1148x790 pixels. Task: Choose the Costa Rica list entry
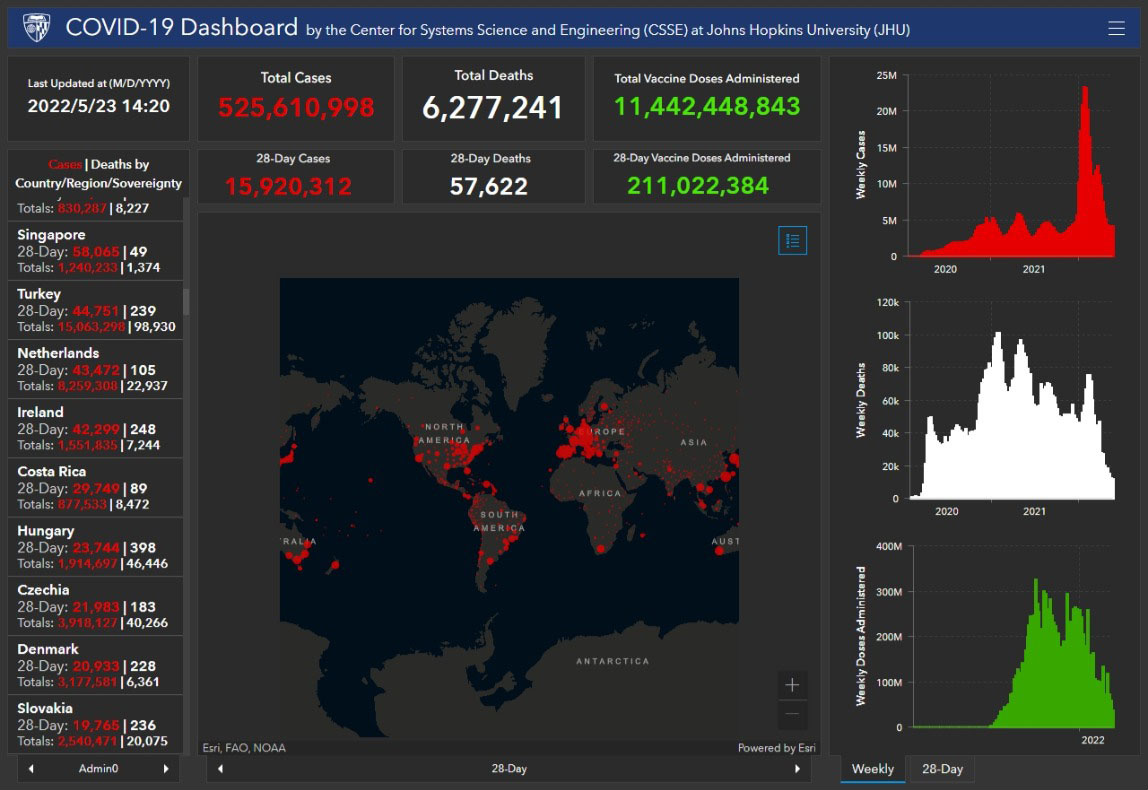[95, 487]
